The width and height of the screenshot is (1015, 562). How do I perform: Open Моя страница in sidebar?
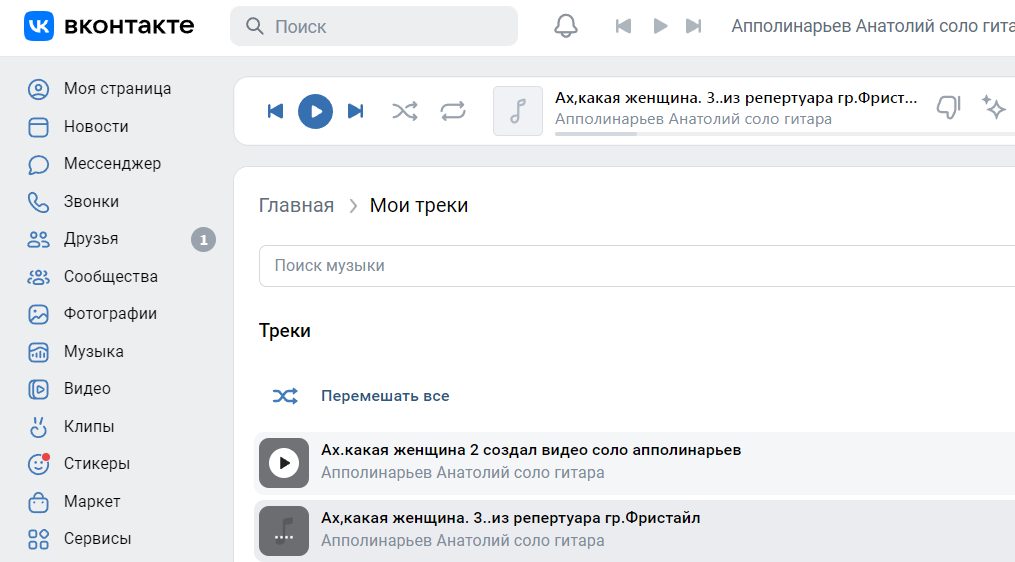tap(117, 89)
